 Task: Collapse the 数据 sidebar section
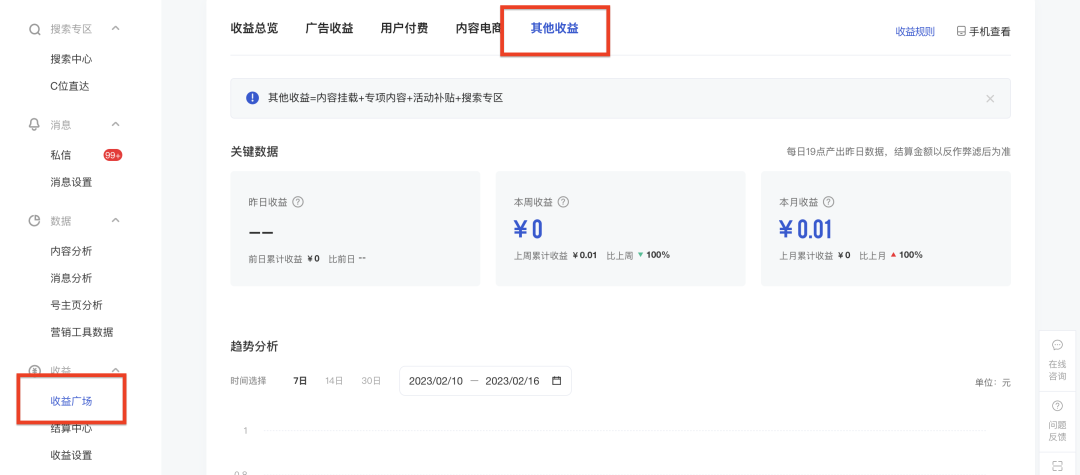tap(115, 220)
